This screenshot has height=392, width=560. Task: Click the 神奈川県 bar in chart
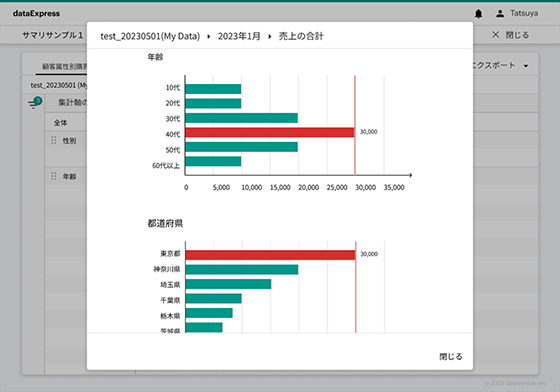242,270
